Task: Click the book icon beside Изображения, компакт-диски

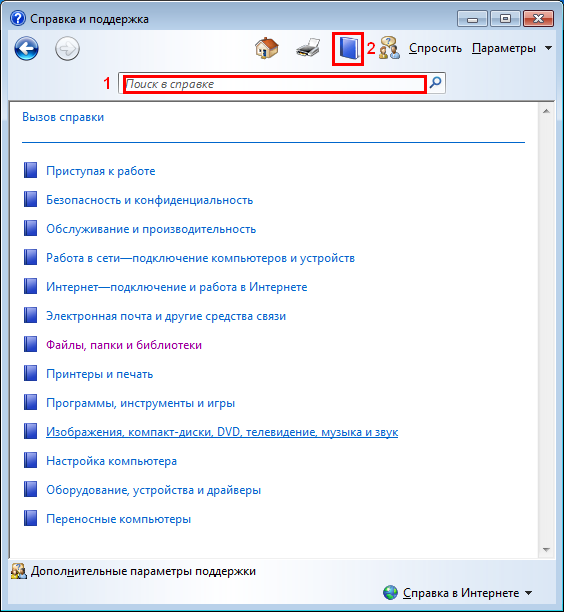Action: (30, 432)
